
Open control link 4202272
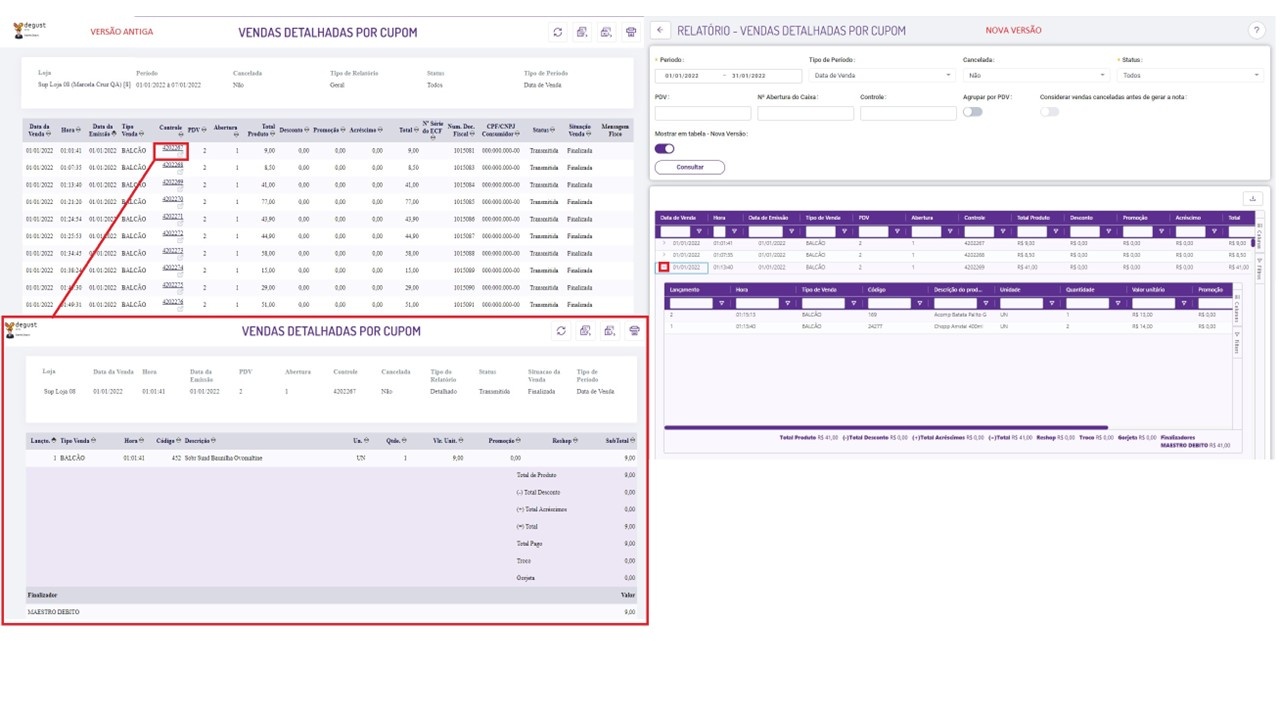[x=172, y=233]
